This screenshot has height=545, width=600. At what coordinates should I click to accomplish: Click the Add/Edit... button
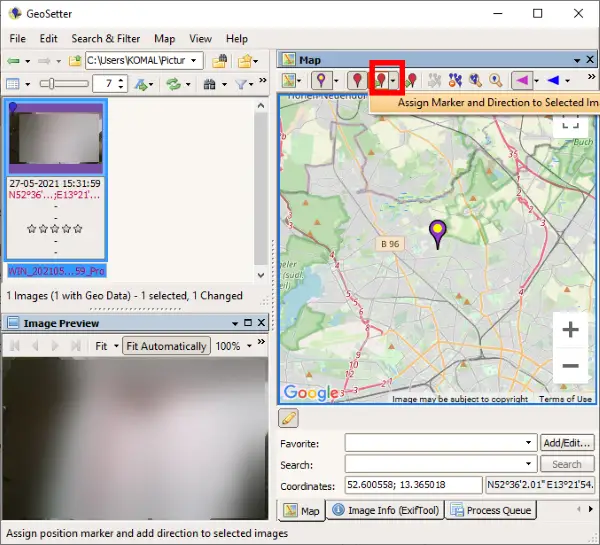click(x=566, y=442)
